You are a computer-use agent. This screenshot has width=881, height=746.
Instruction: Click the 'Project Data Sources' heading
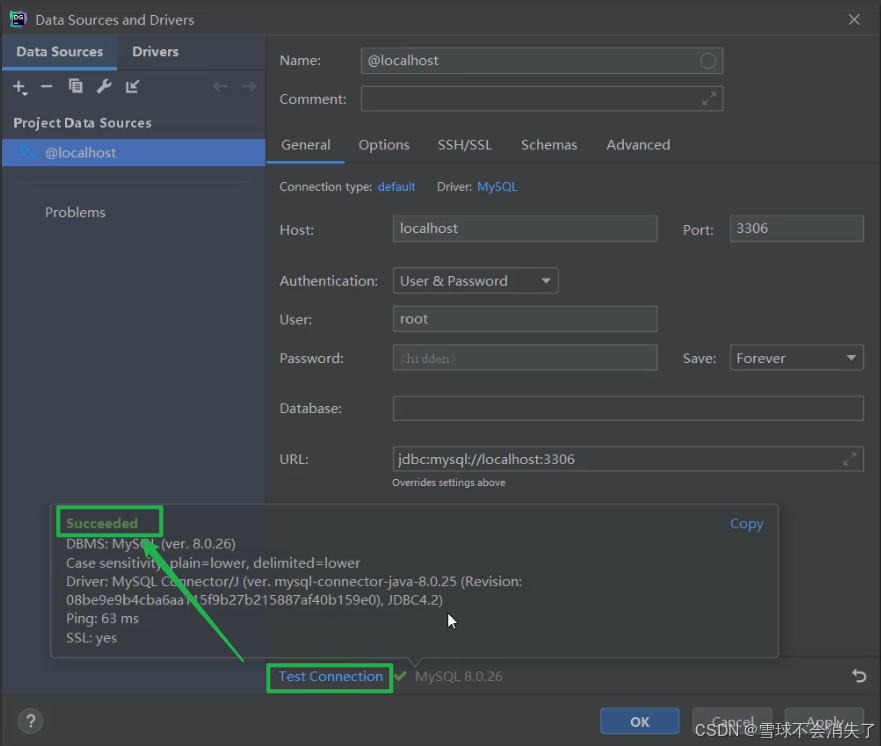[x=83, y=123]
